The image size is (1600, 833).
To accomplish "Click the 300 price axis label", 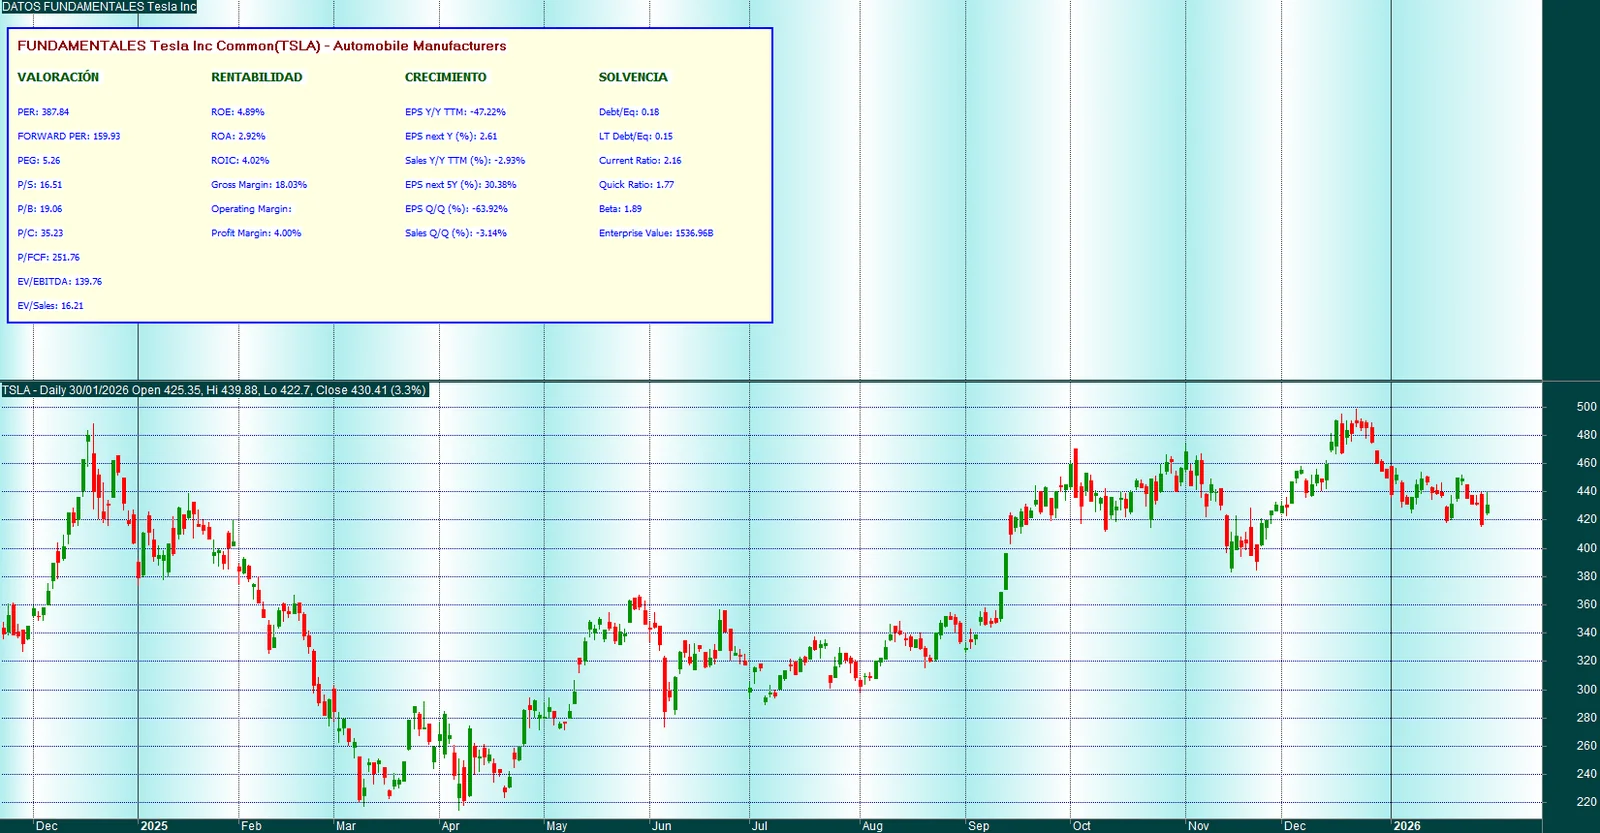I will [x=1586, y=689].
